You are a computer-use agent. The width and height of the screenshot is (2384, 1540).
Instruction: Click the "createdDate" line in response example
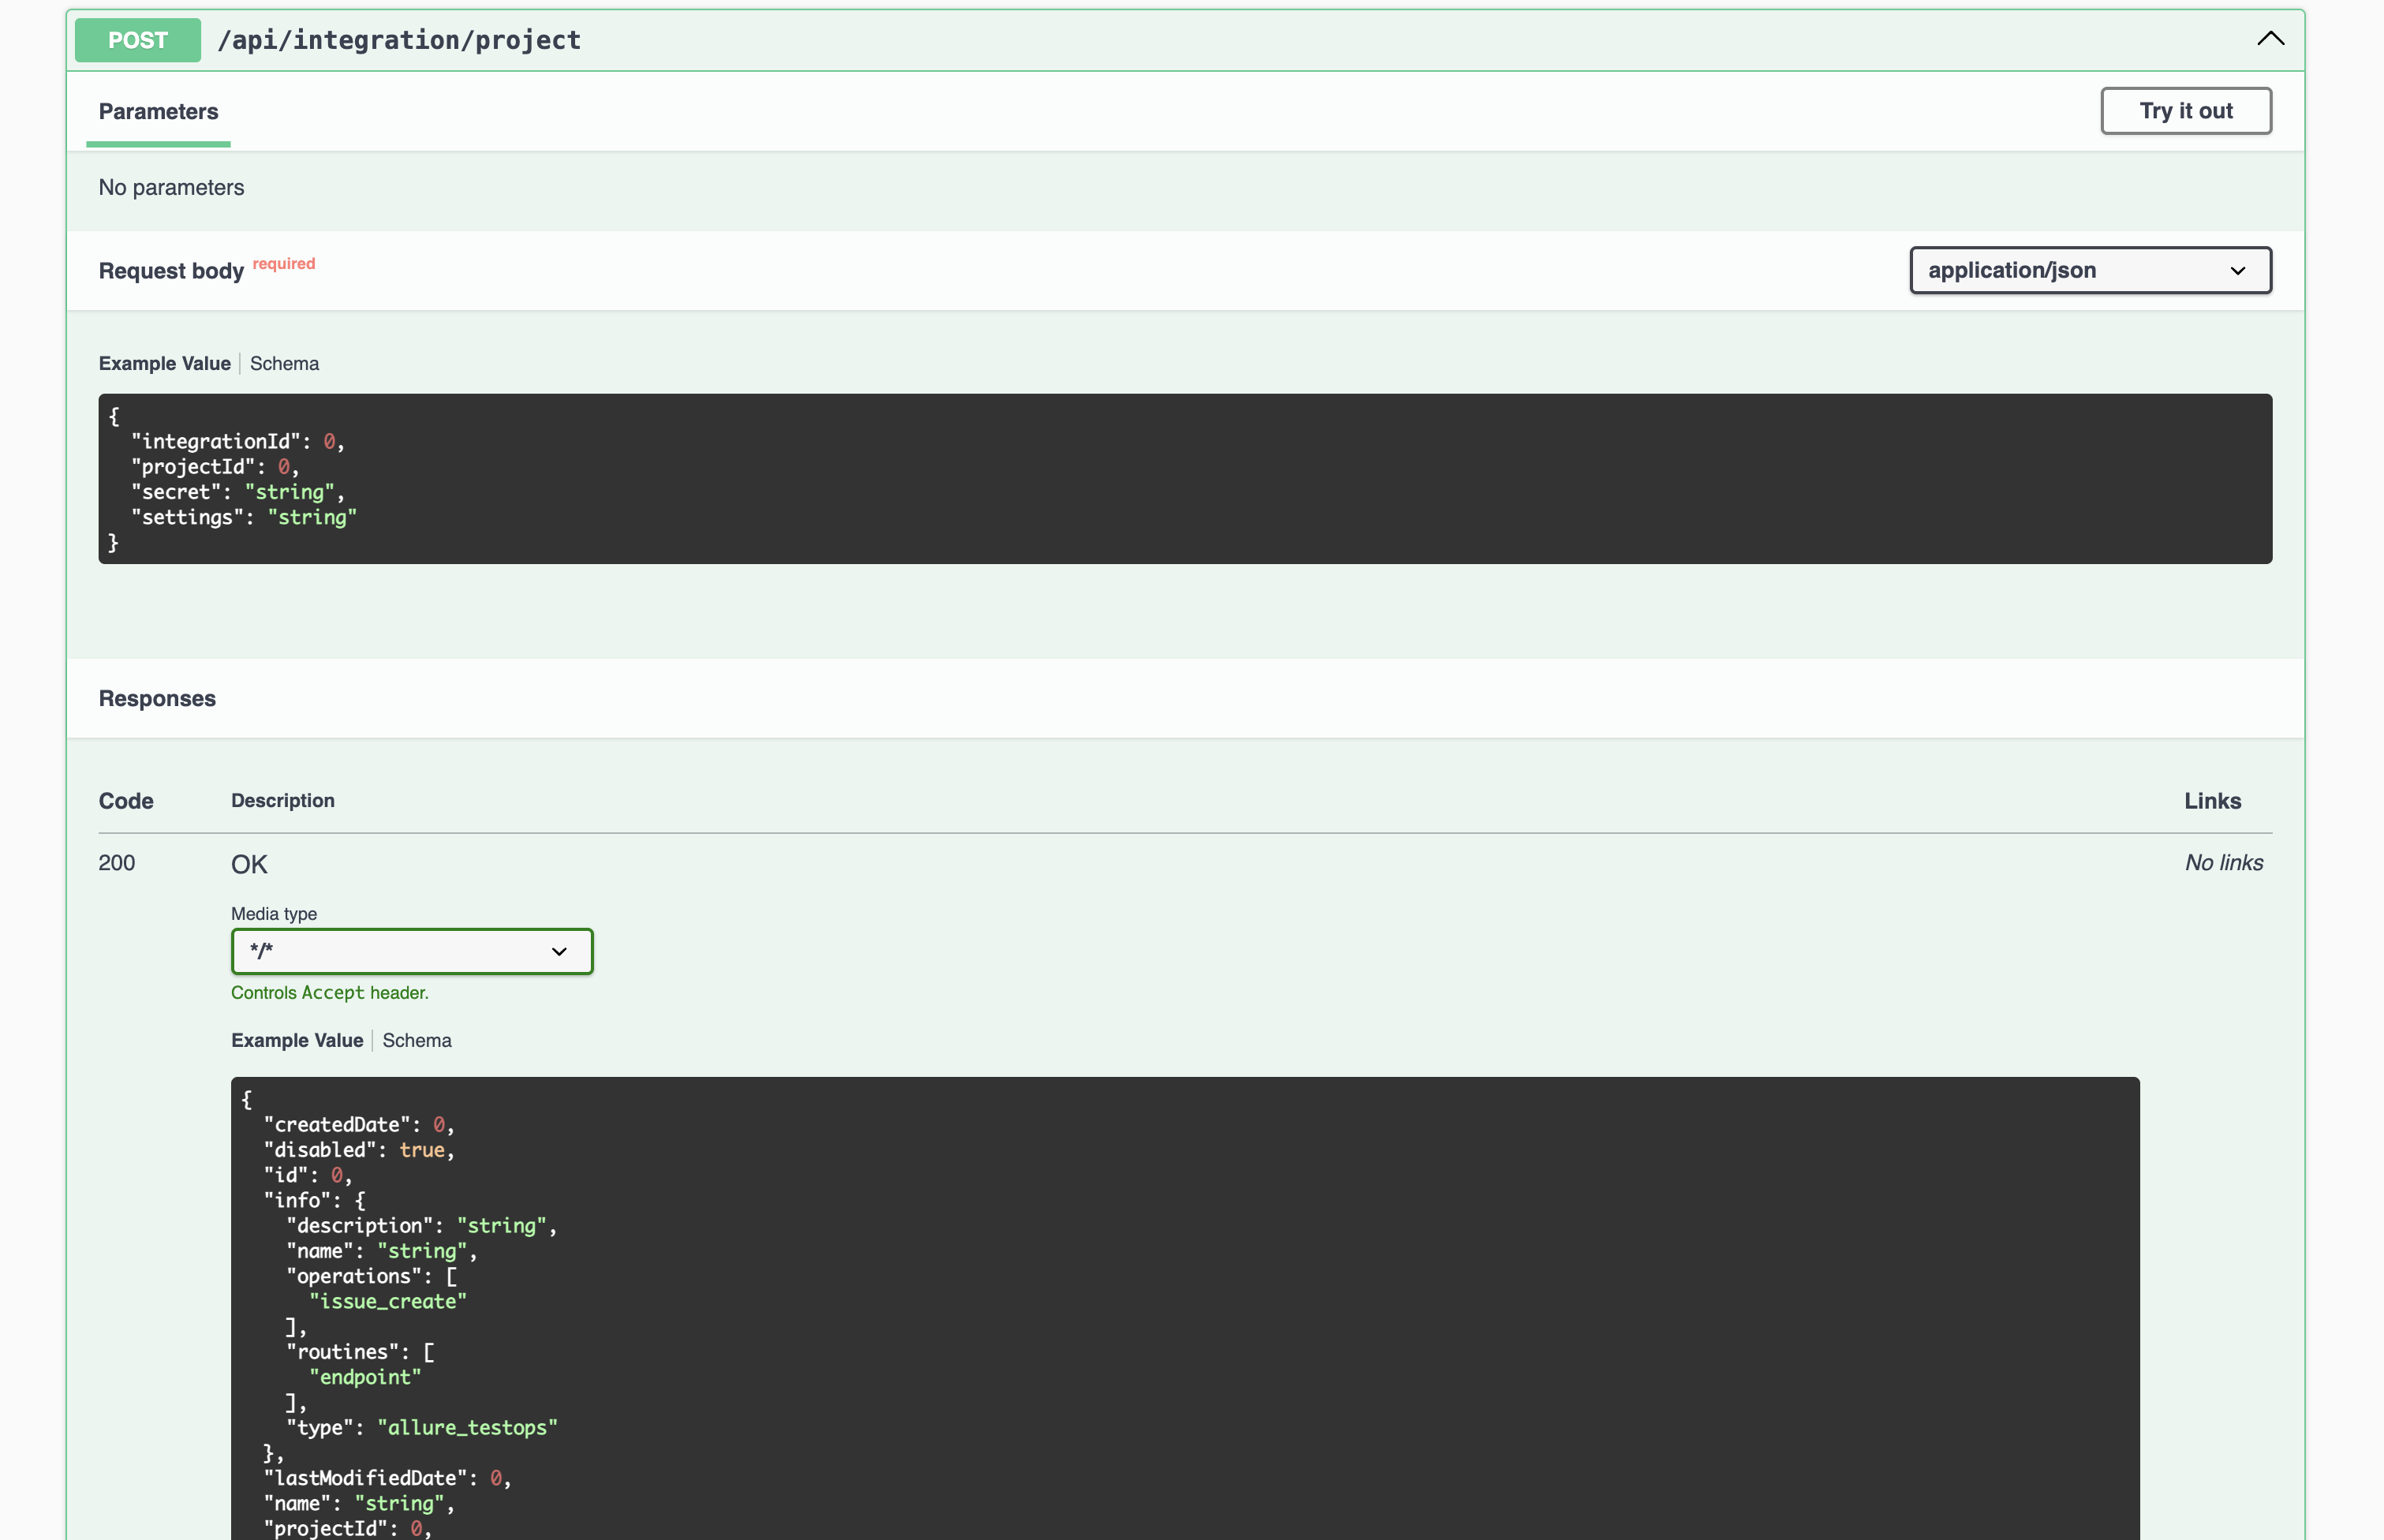click(359, 1125)
